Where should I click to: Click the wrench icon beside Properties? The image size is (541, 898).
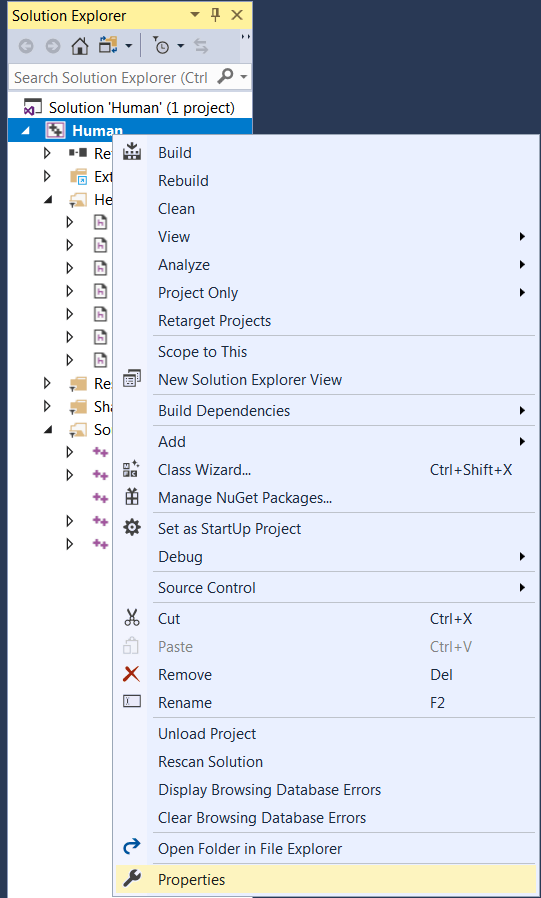click(x=132, y=879)
